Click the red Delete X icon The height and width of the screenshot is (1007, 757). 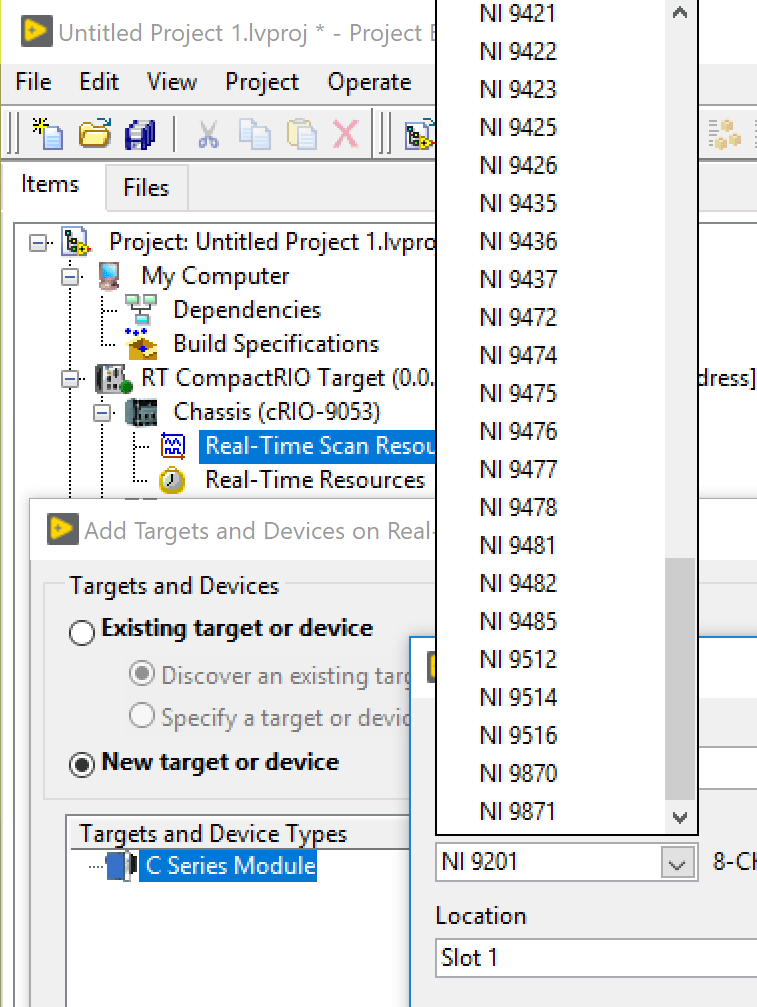(346, 135)
